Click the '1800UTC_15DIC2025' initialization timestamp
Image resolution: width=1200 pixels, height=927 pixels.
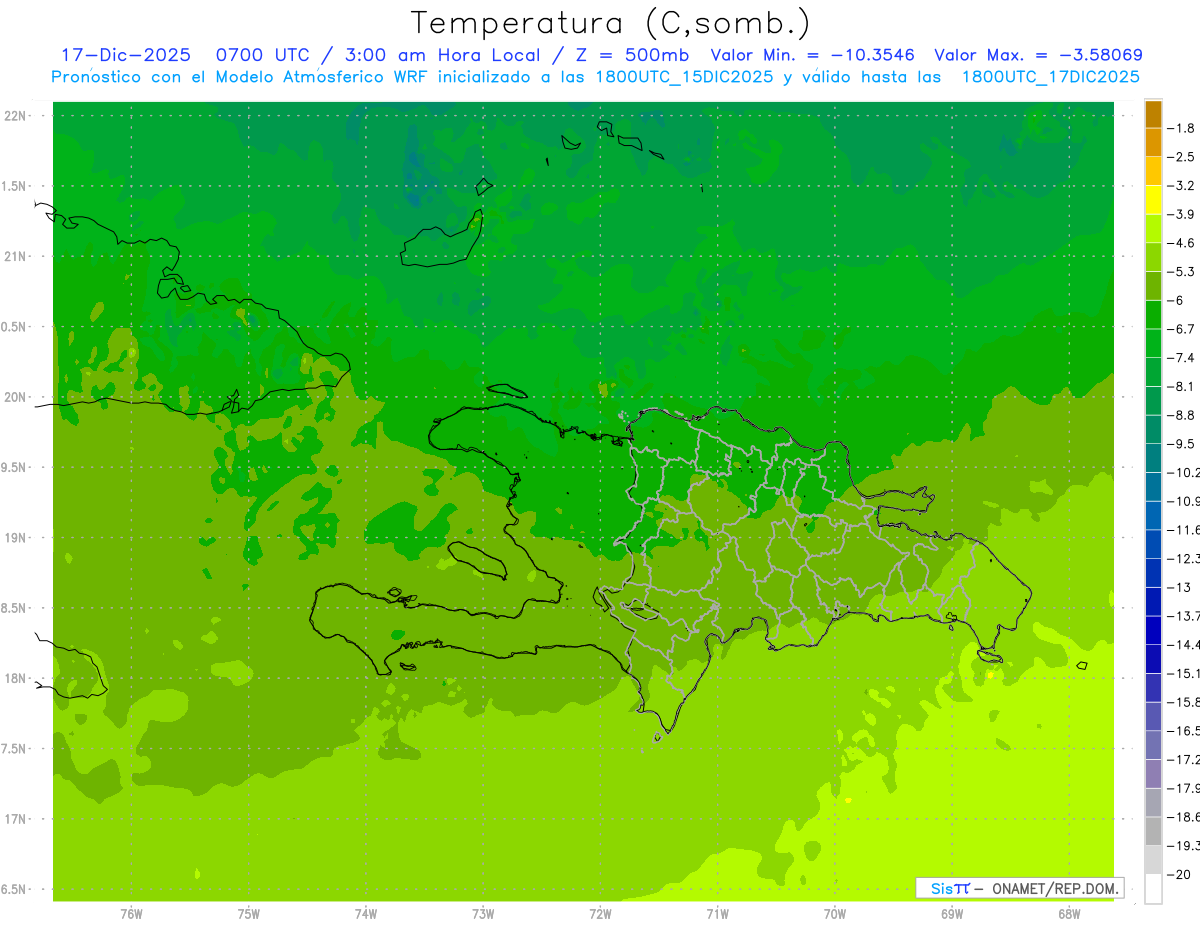(681, 77)
